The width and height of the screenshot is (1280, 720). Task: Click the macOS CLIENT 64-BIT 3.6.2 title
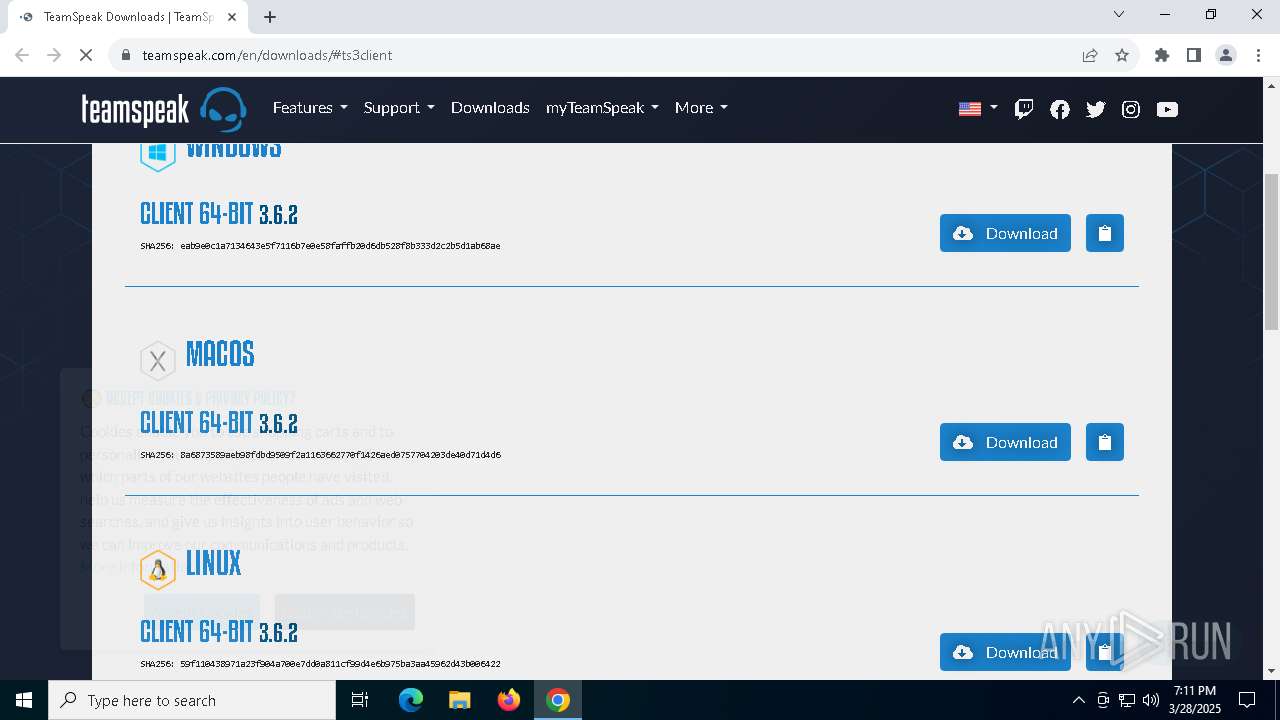click(219, 423)
